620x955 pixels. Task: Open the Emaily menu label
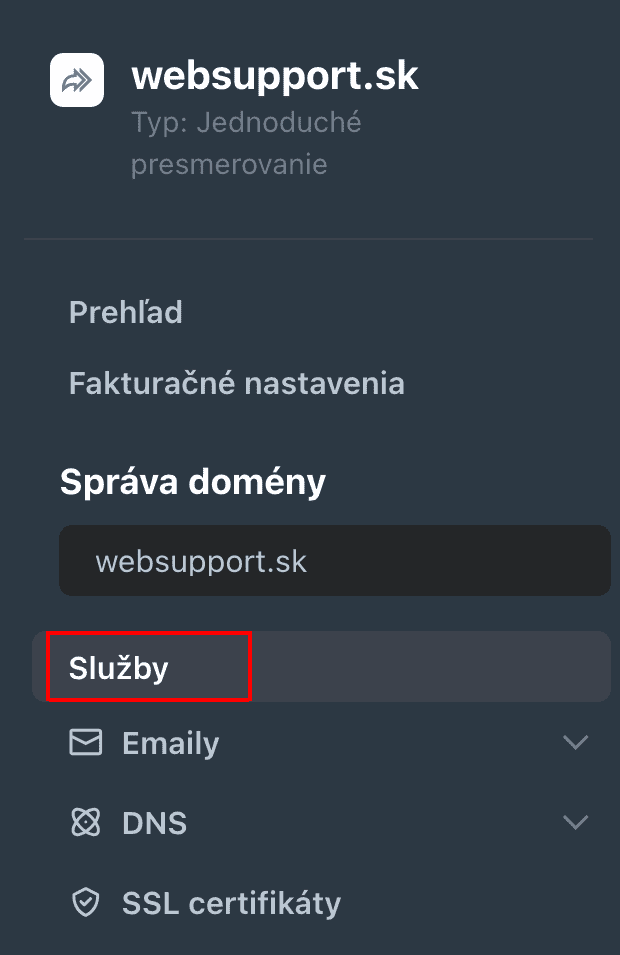click(x=171, y=744)
